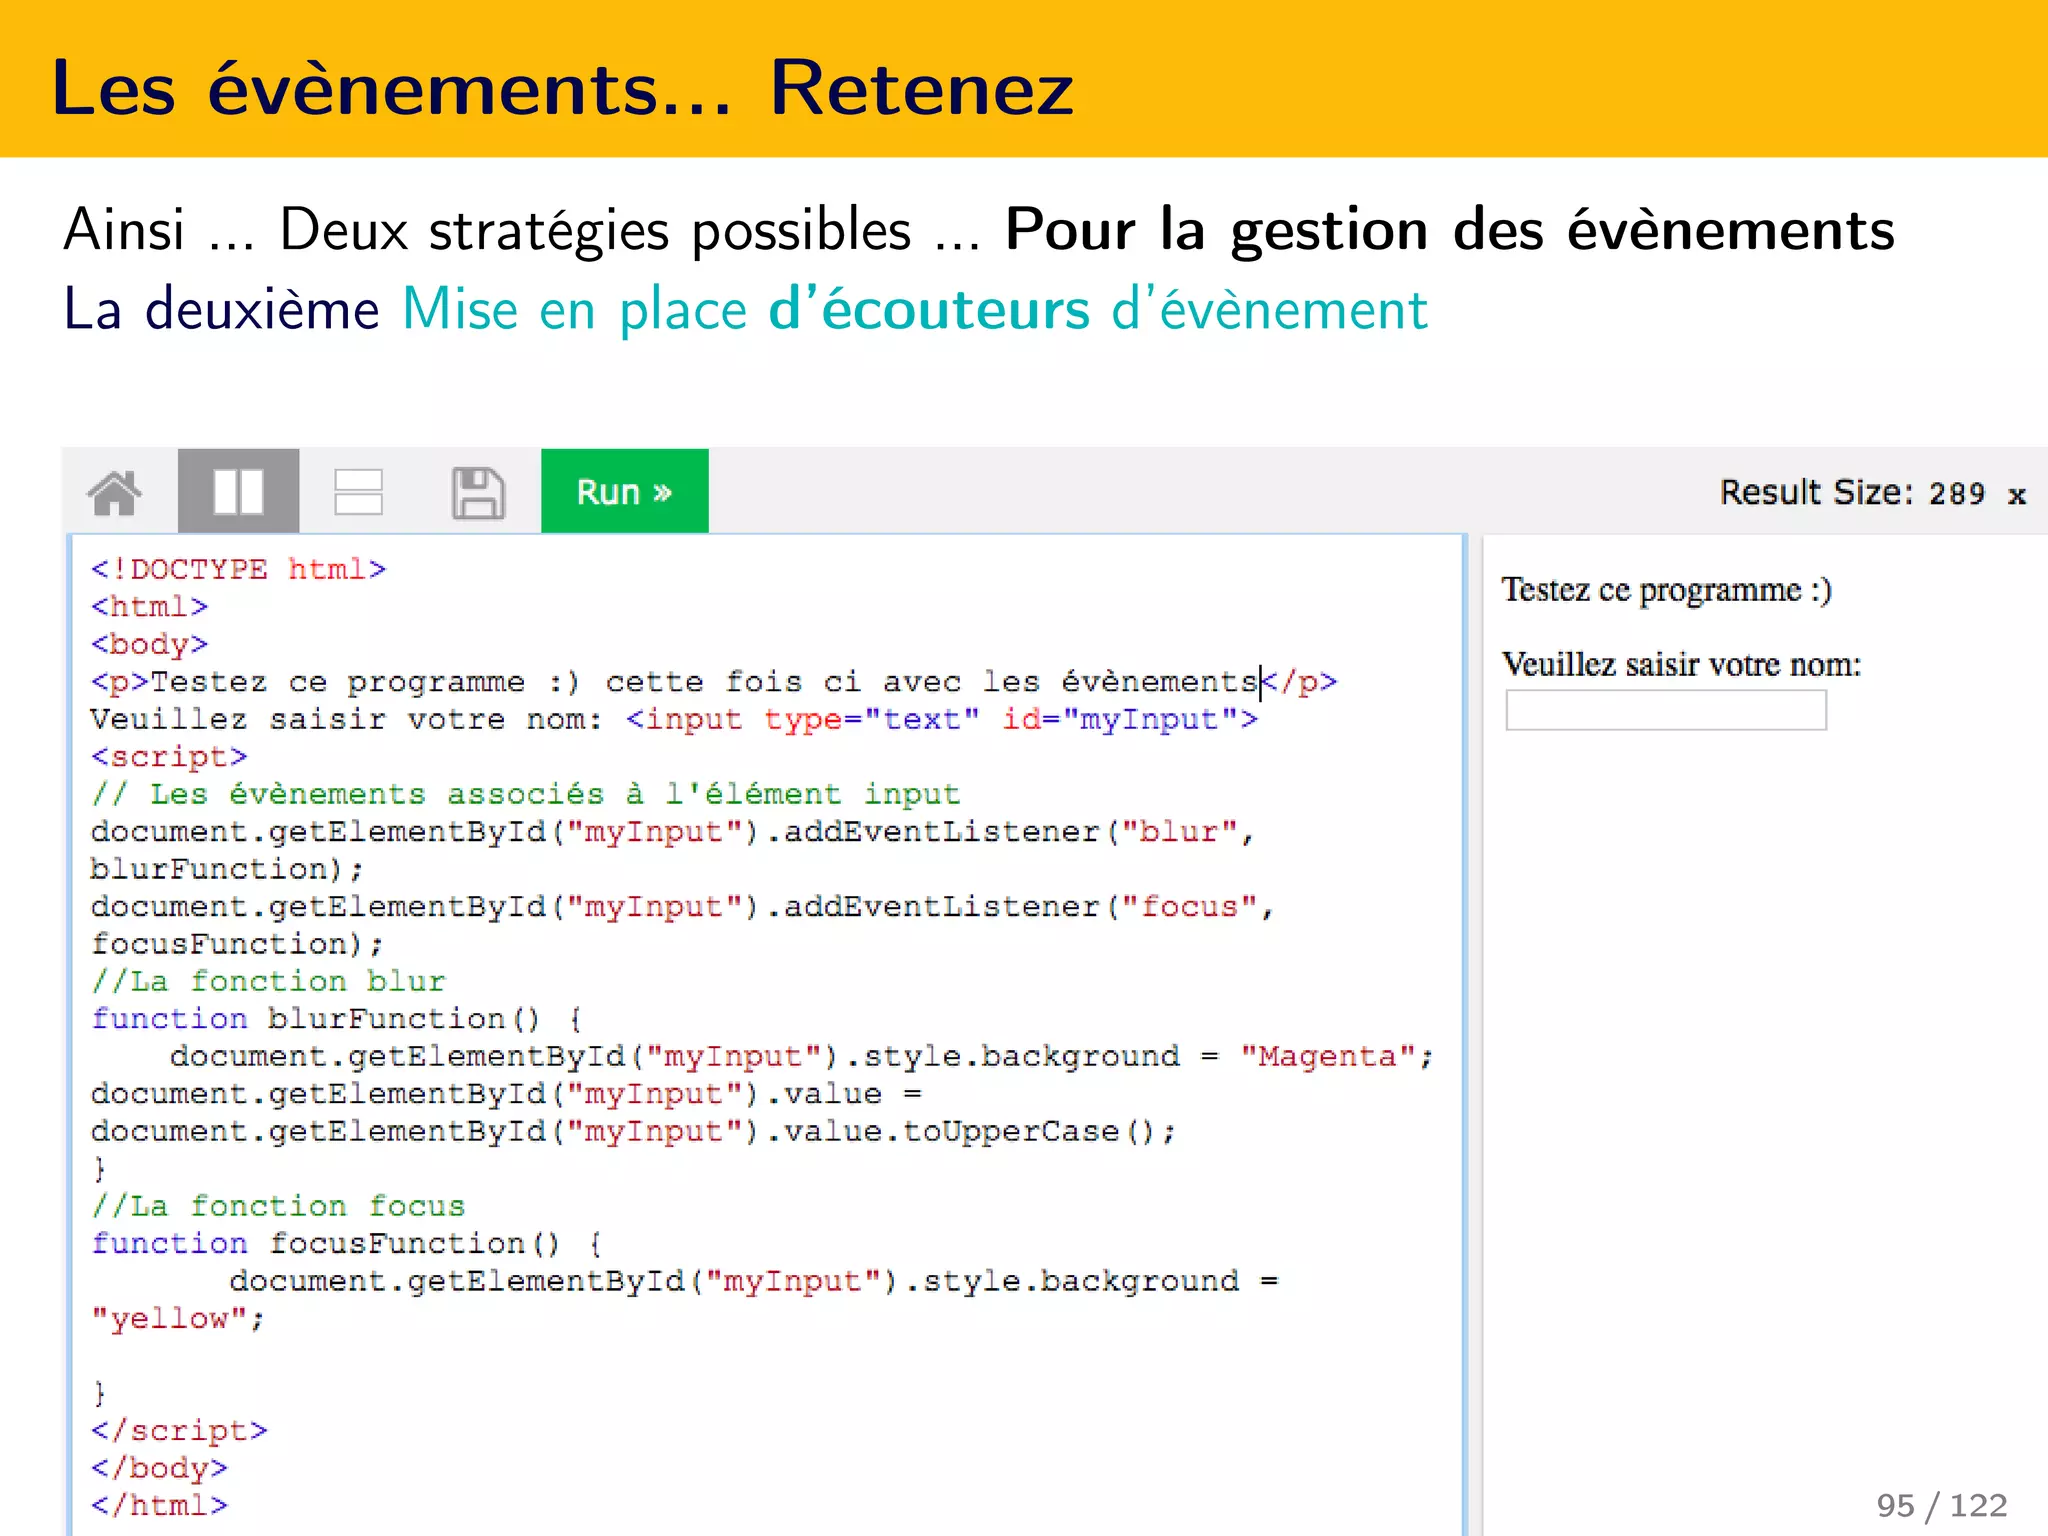2048x1536 pixels.
Task: Click the "Magenta" string in code
Action: (x=1327, y=1056)
